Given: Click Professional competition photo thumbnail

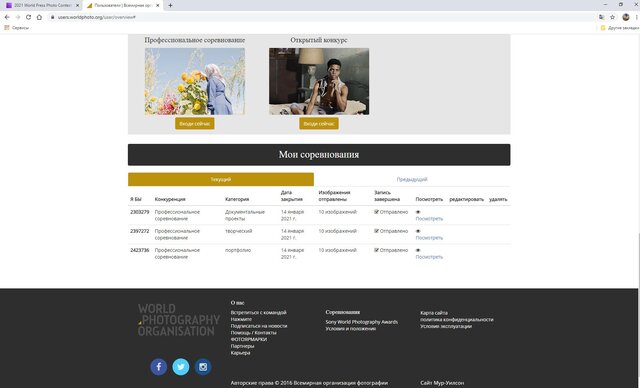Looking at the screenshot, I should [195, 81].
